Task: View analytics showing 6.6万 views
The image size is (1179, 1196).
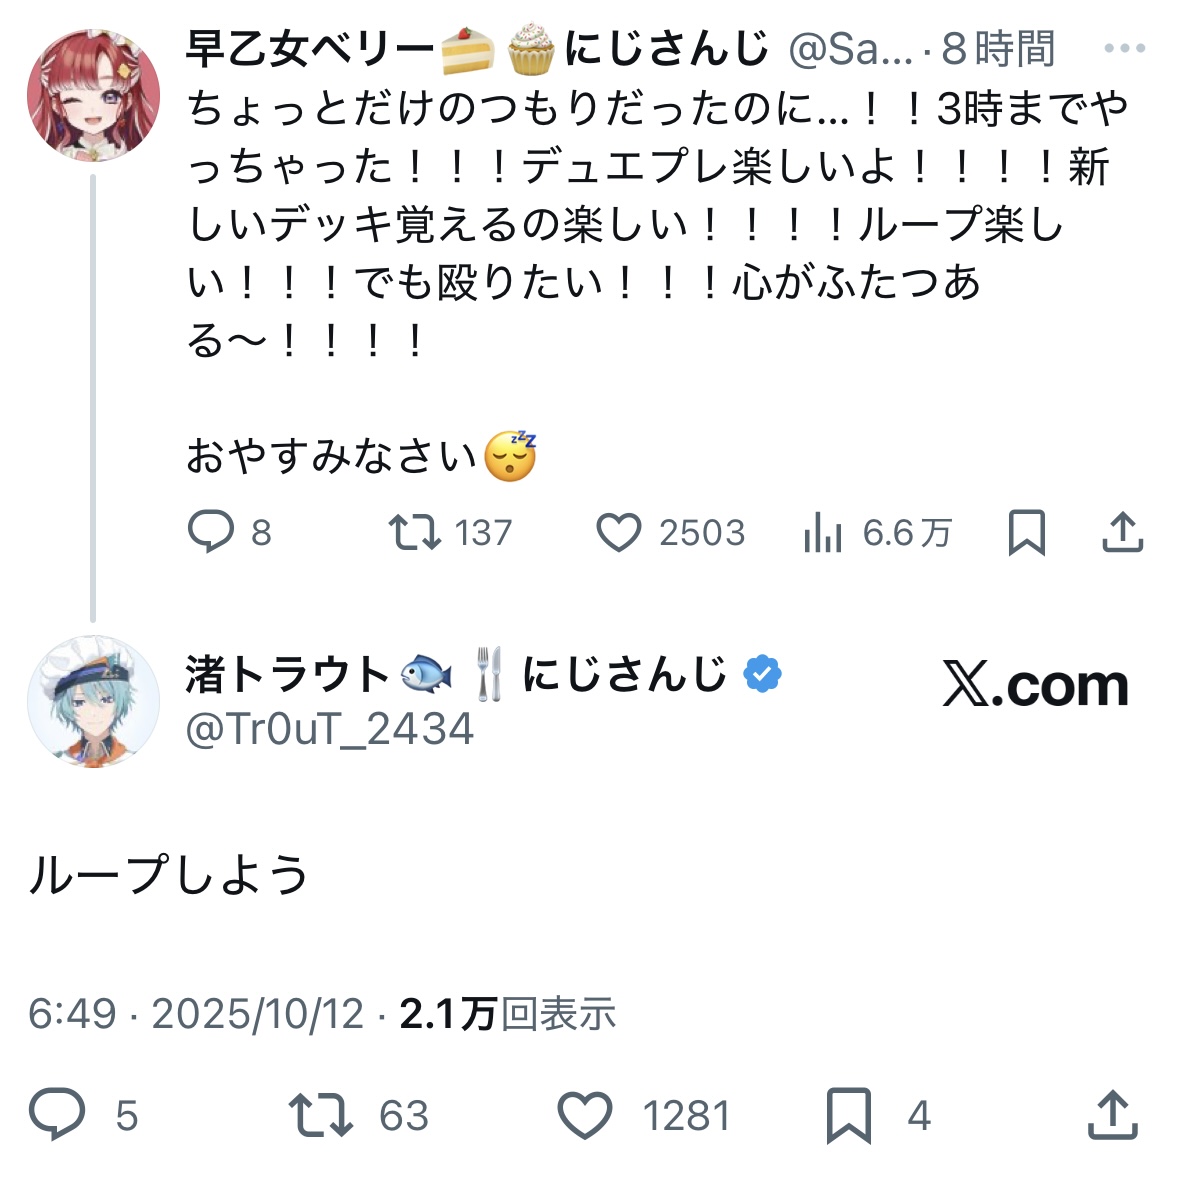Action: click(823, 534)
